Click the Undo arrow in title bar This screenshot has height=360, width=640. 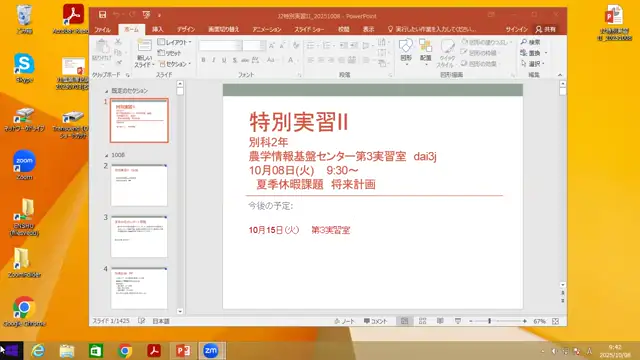[x=117, y=15]
